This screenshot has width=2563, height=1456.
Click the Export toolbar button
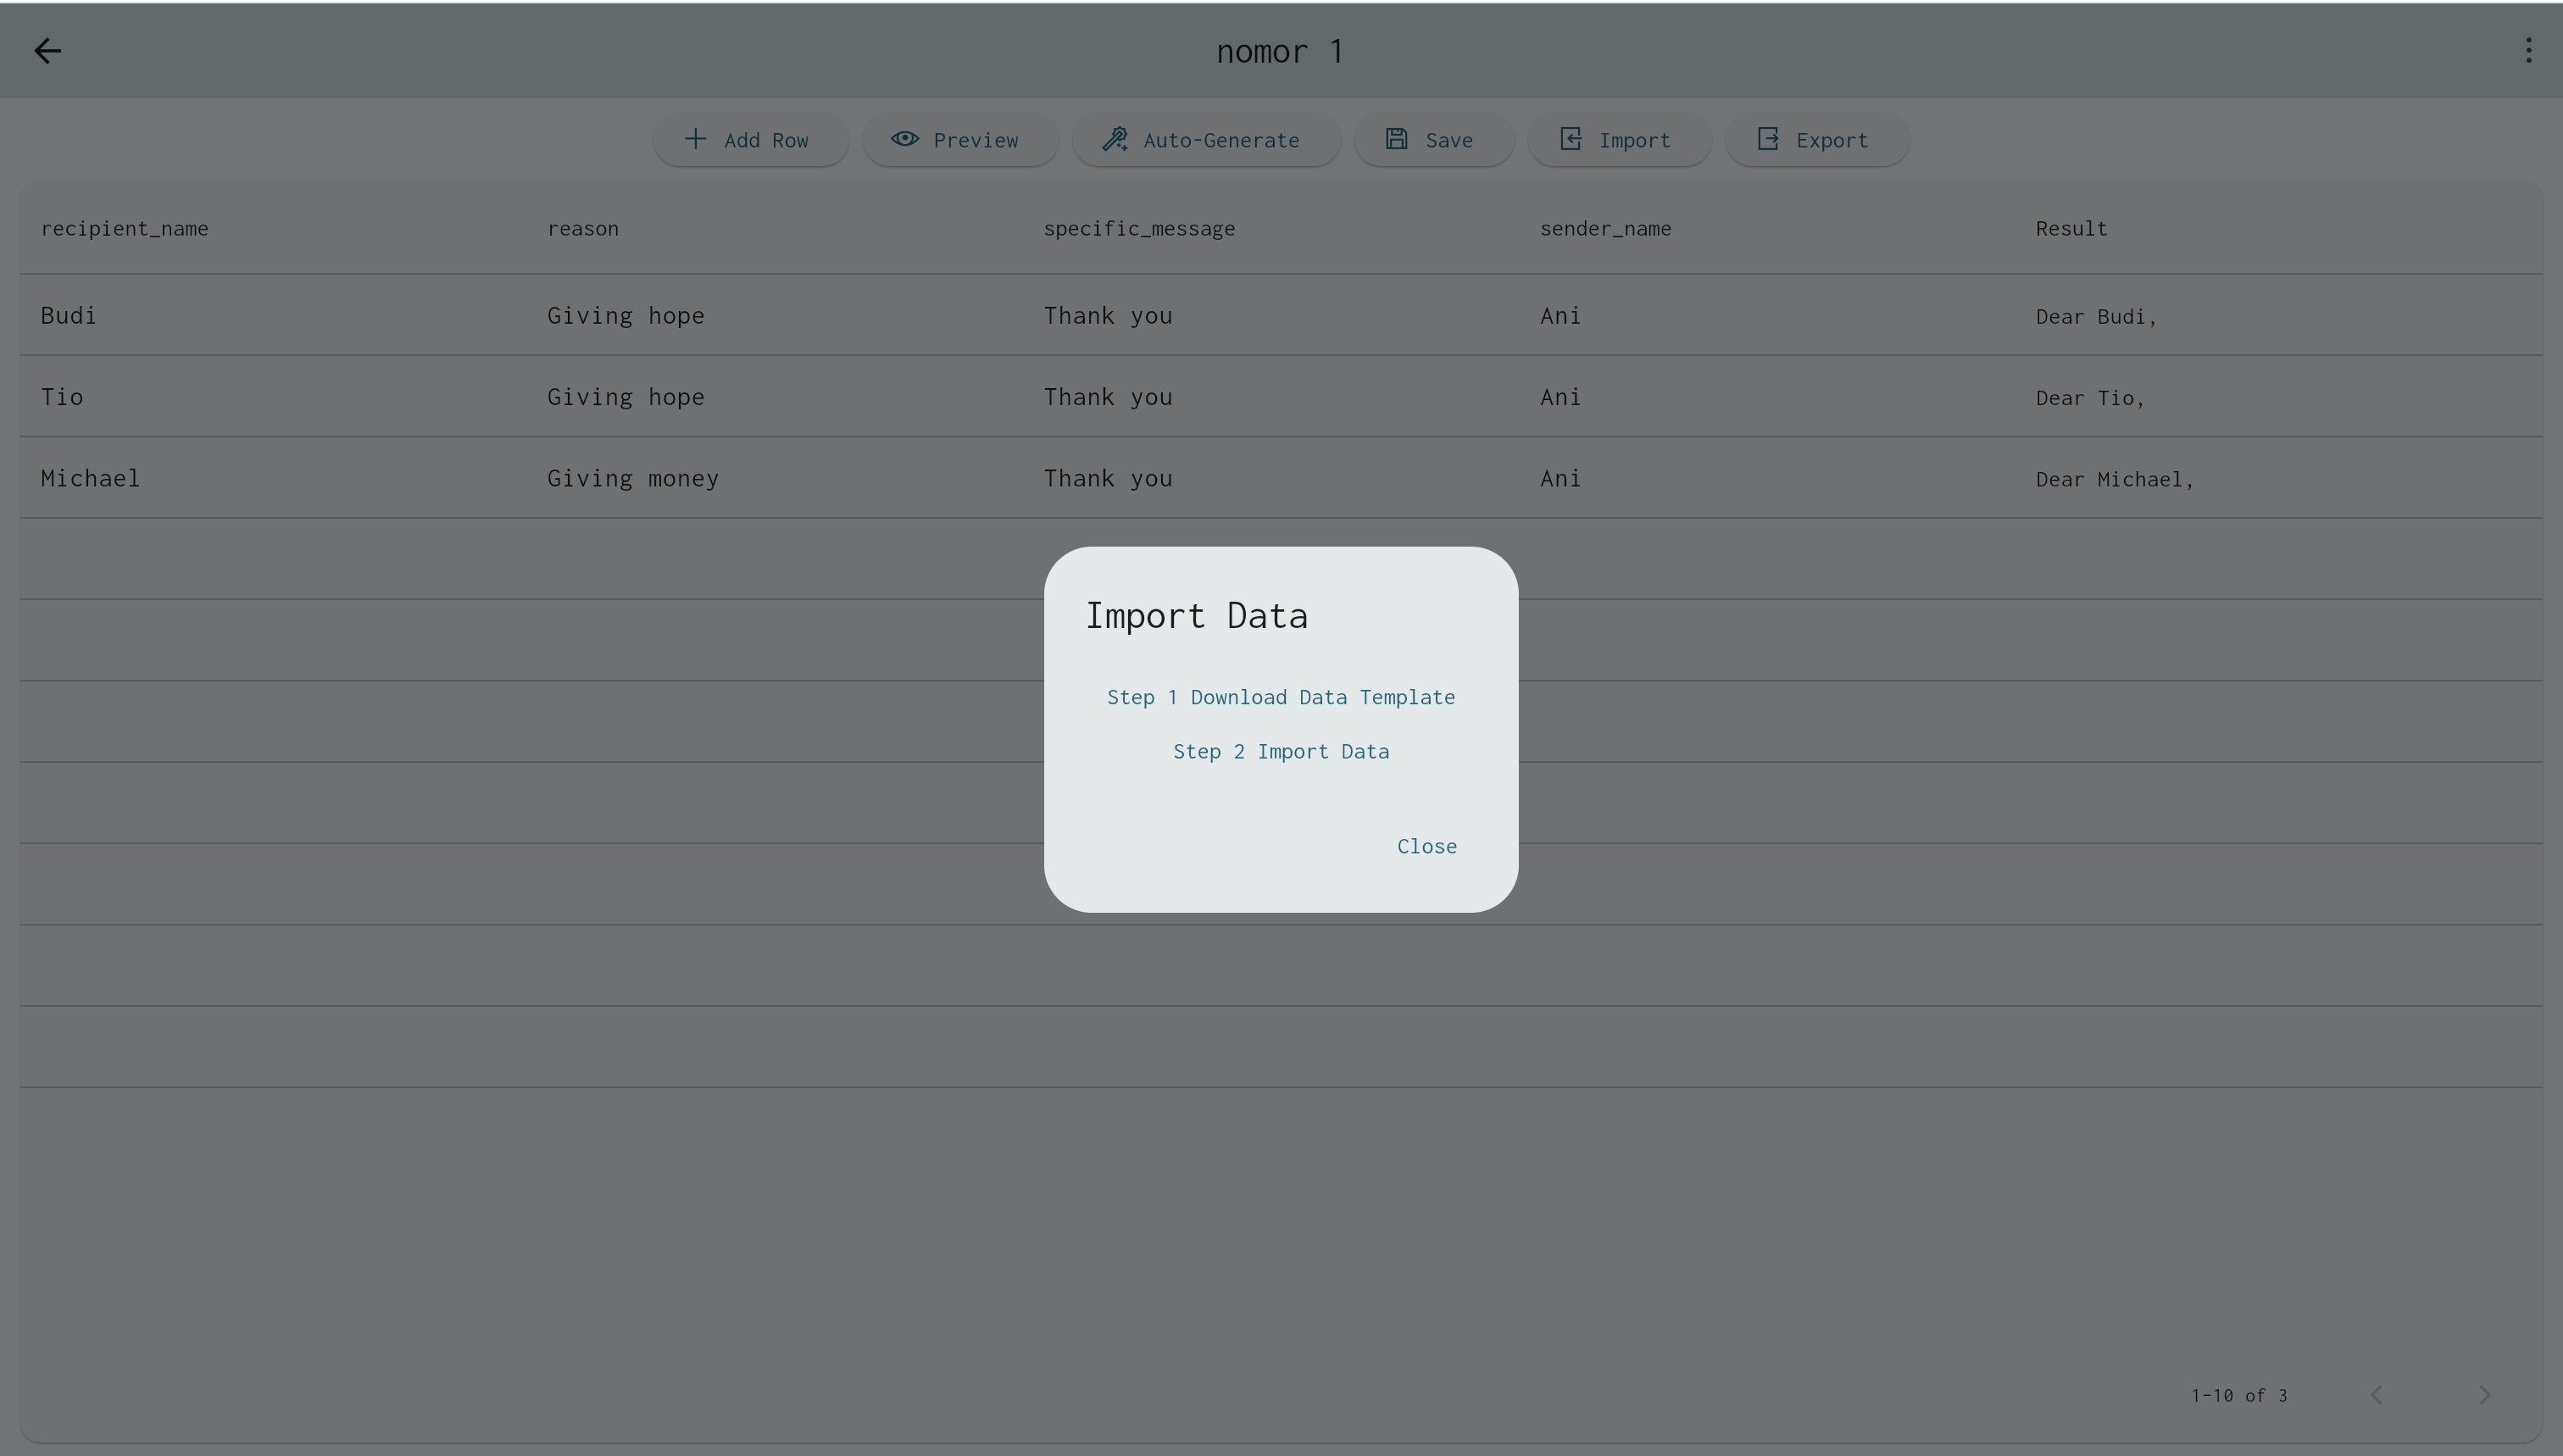click(x=1816, y=140)
